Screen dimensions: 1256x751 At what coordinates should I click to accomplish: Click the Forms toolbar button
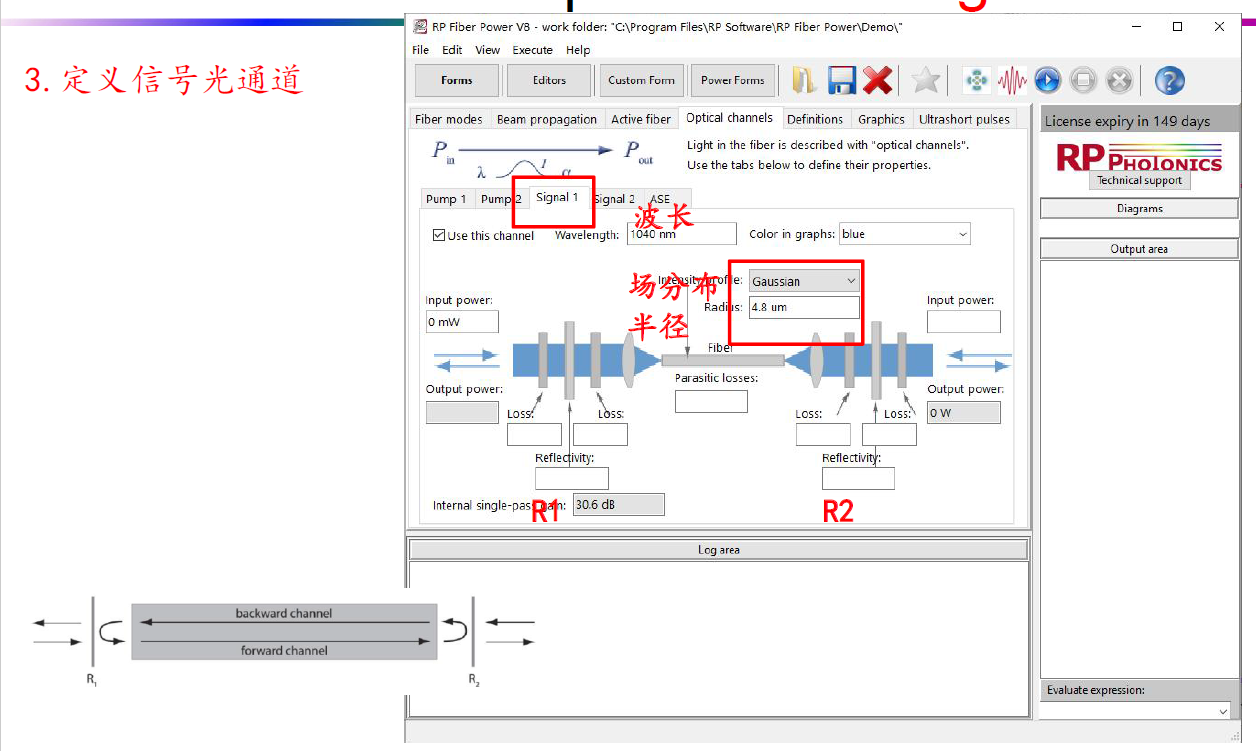[457, 80]
